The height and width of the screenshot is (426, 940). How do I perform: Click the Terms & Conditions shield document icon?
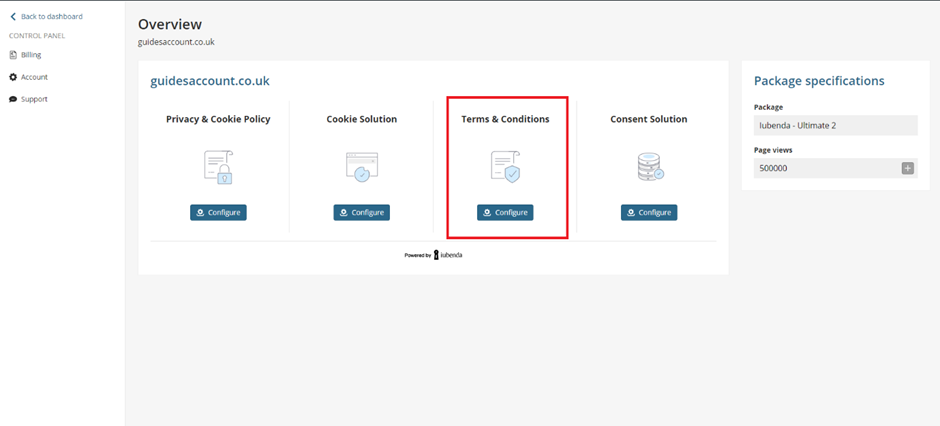pos(505,167)
